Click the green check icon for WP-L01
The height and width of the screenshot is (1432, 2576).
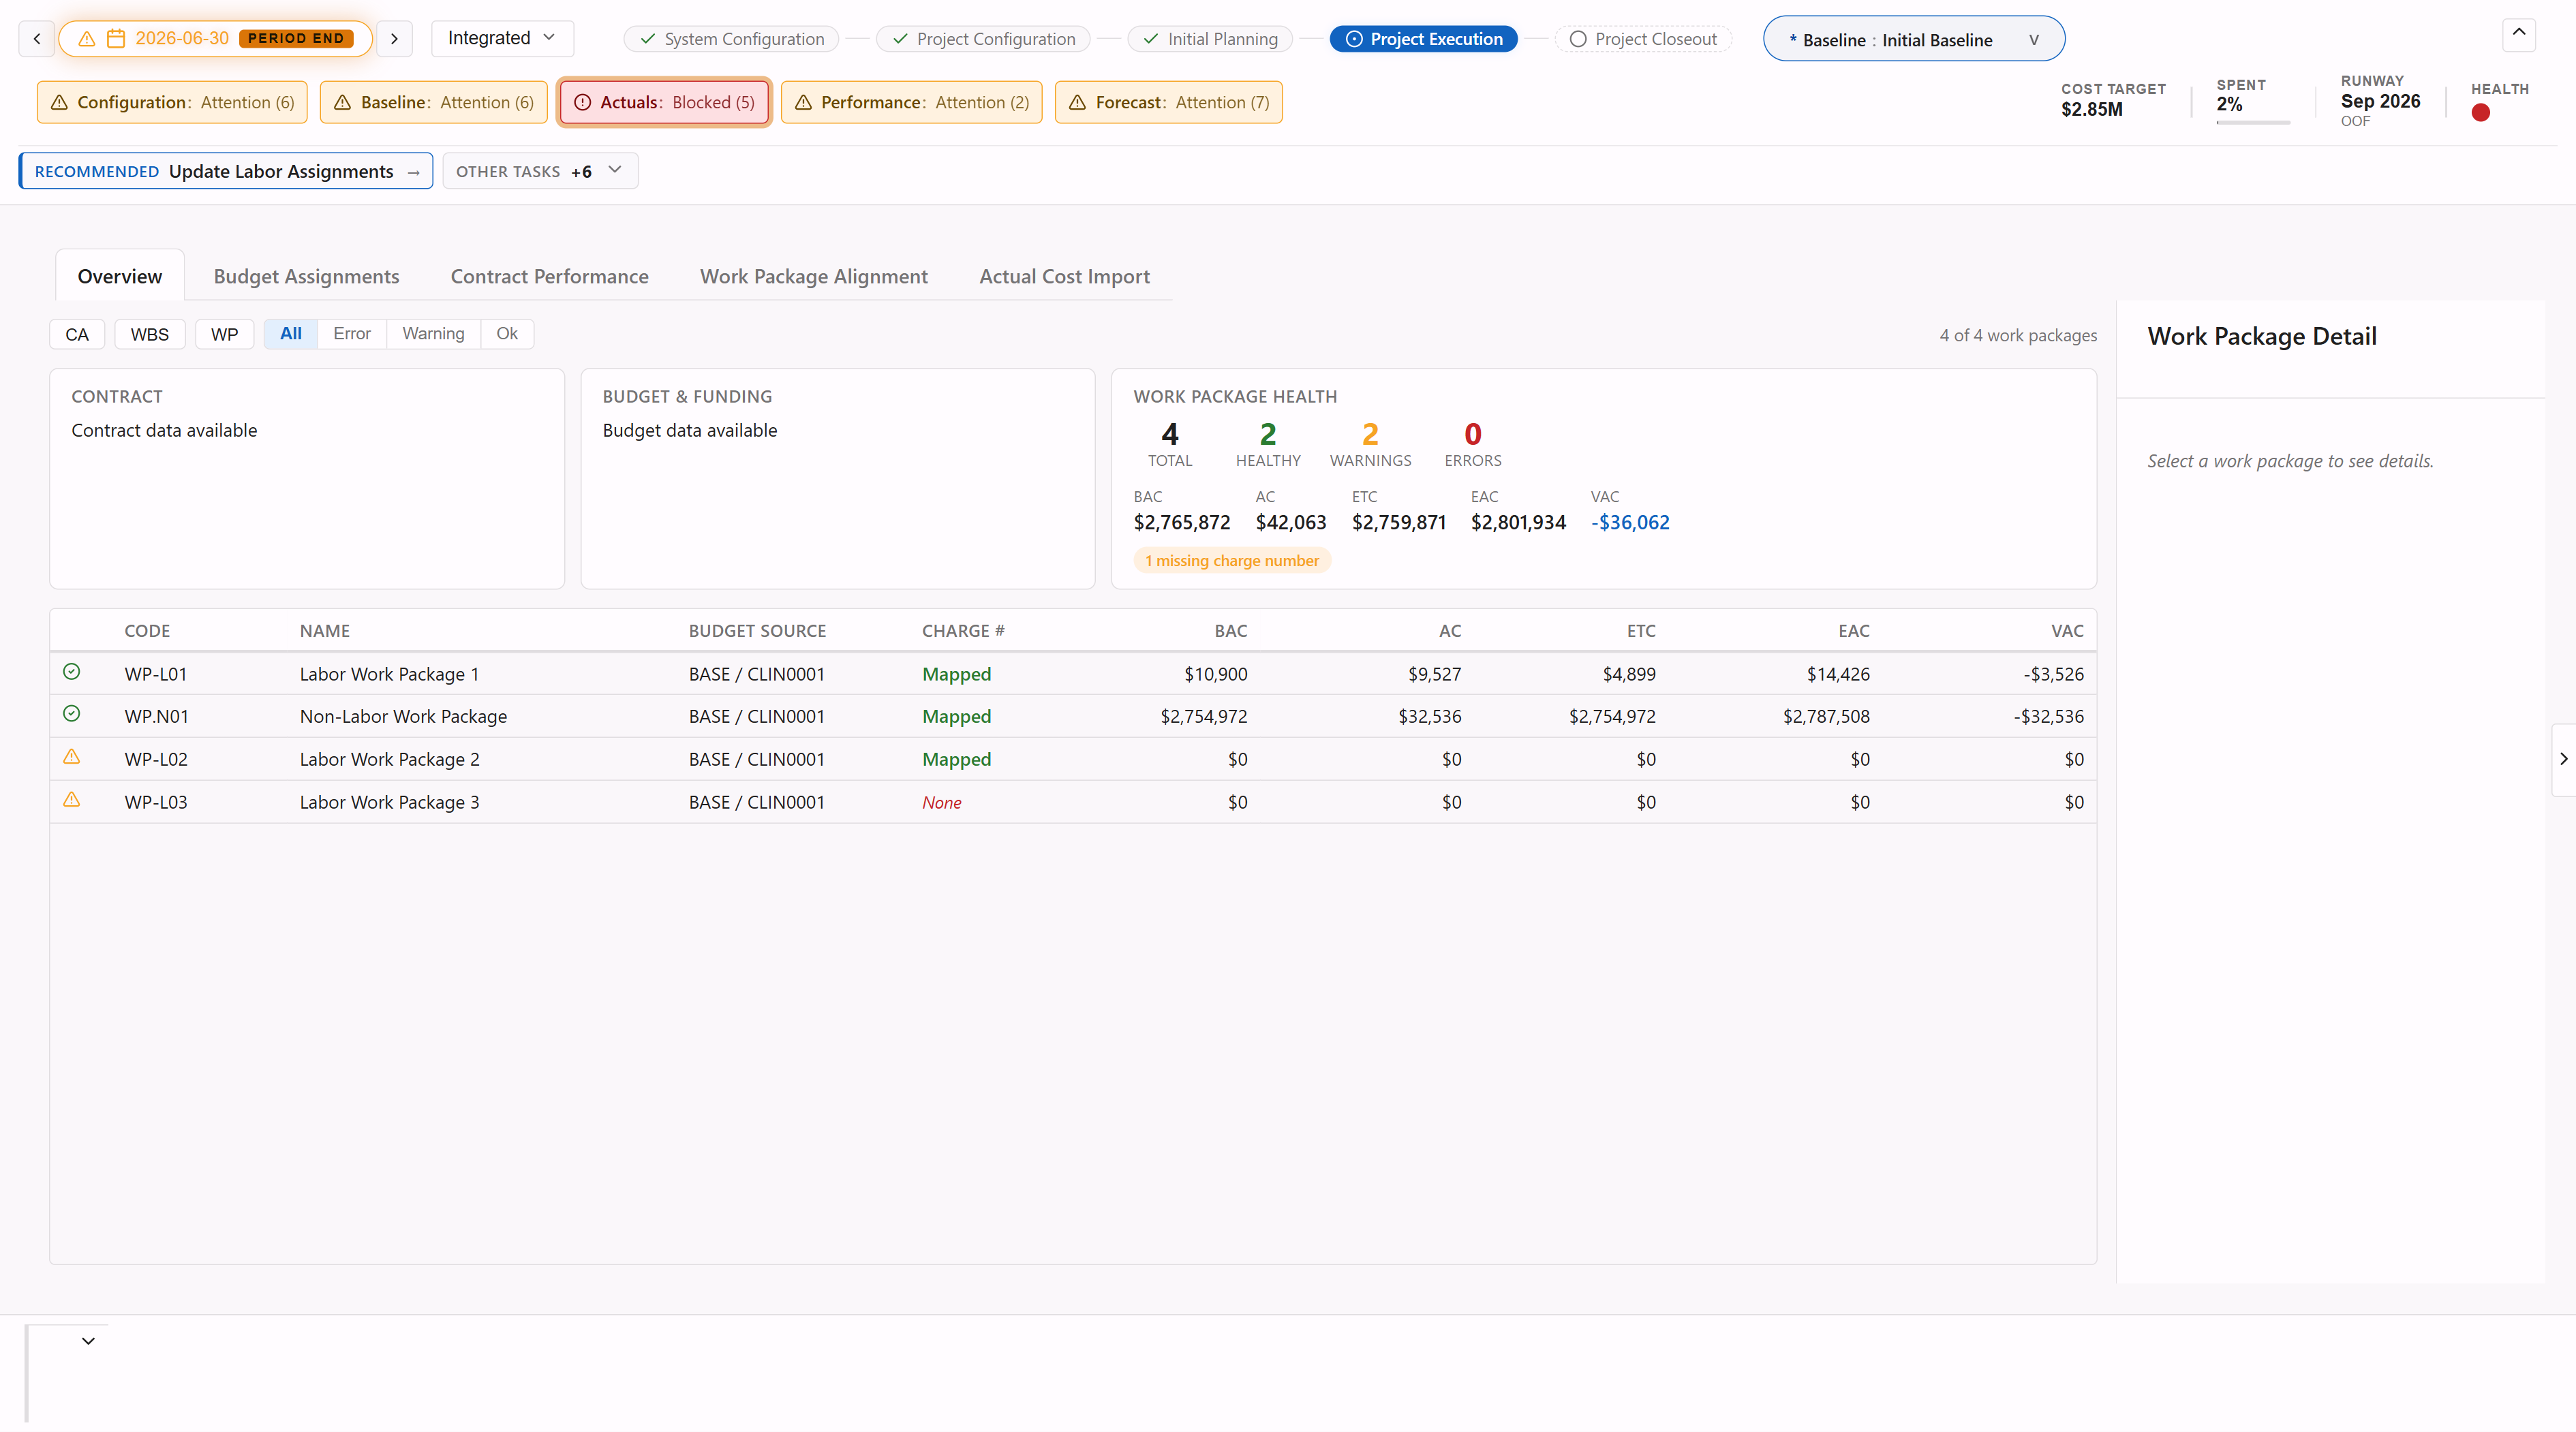tap(72, 672)
